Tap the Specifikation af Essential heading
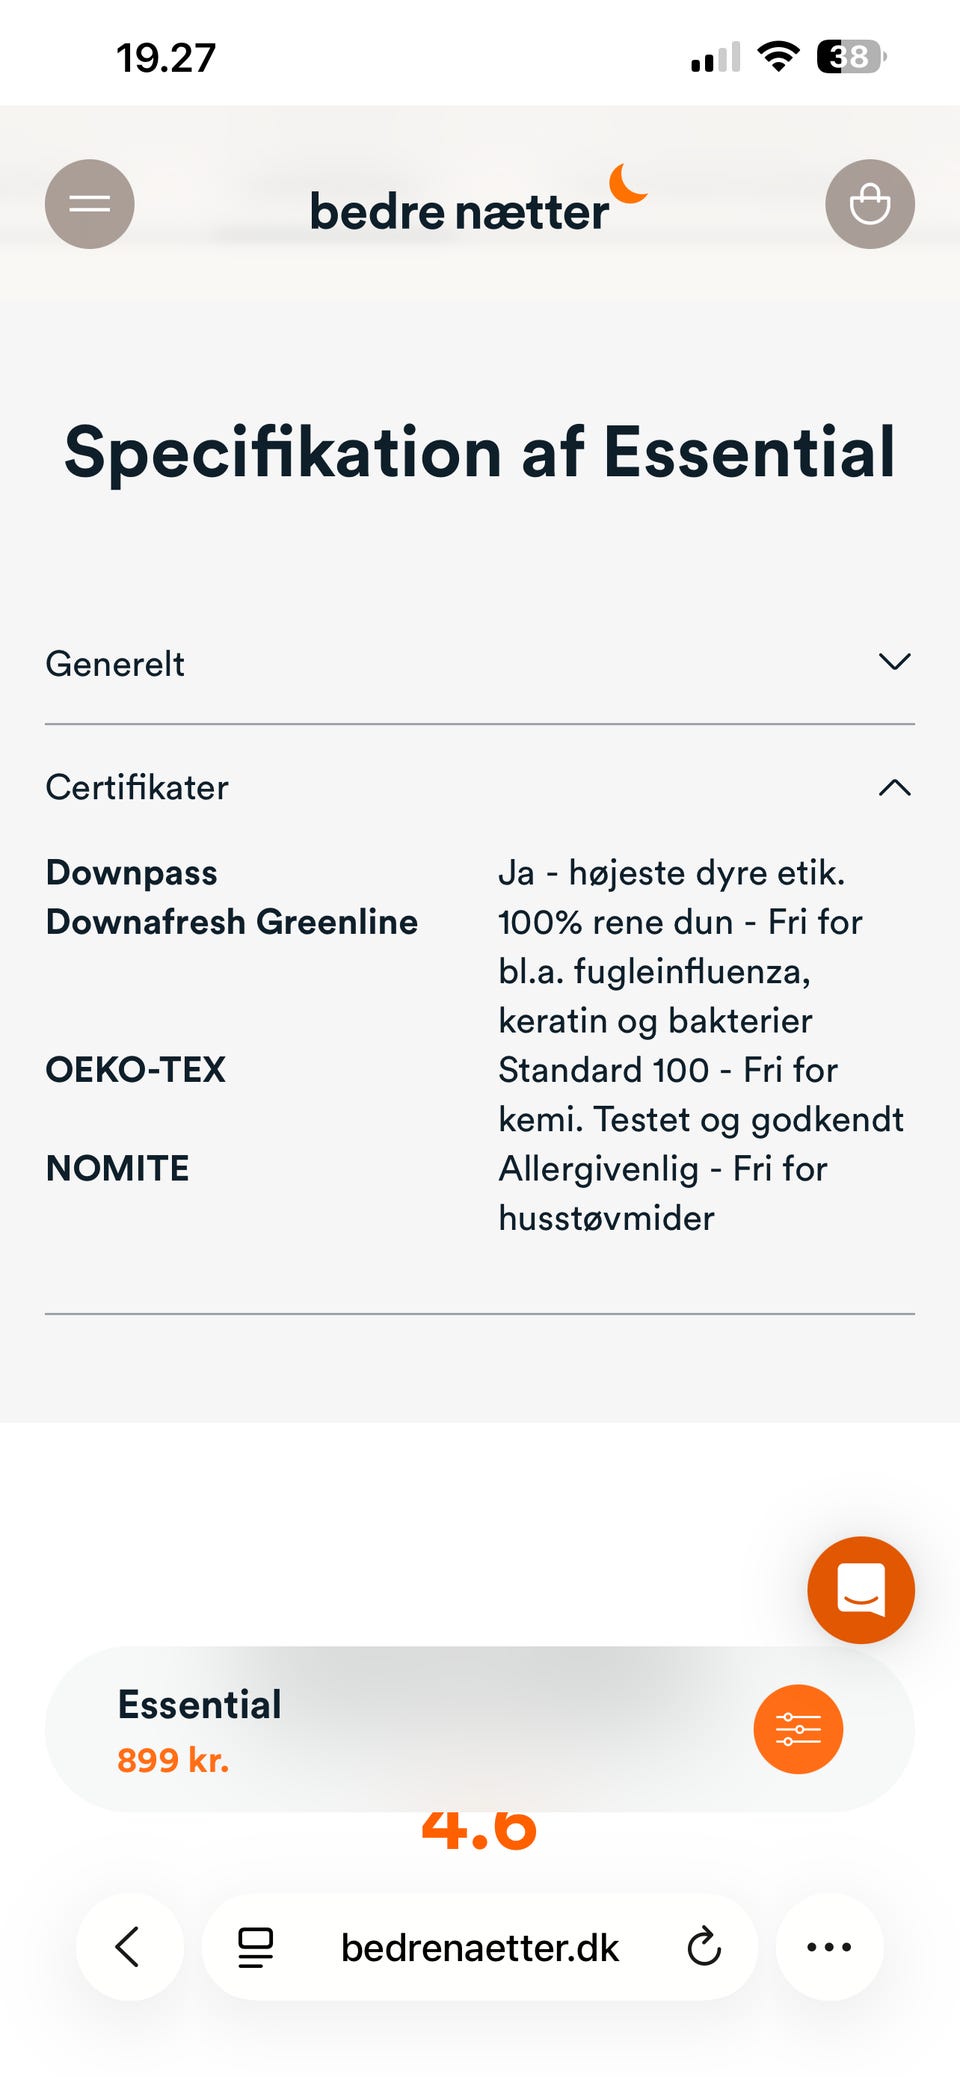960x2077 pixels. coord(480,452)
